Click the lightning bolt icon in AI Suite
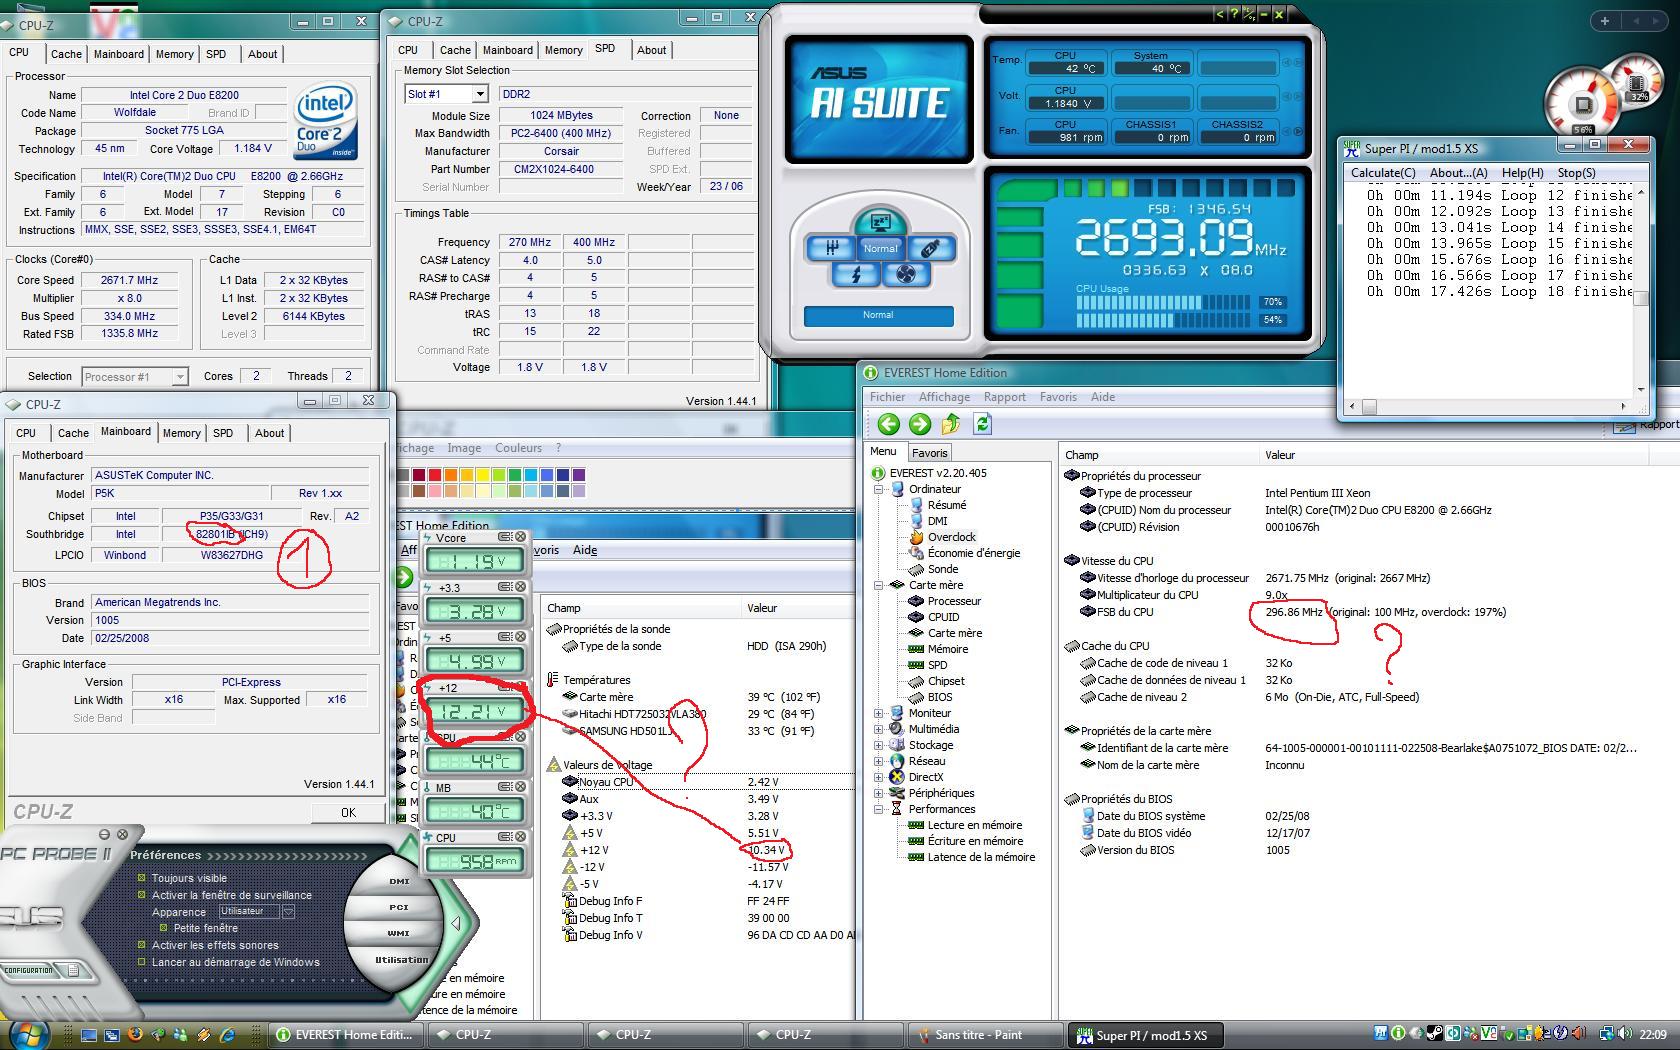The image size is (1680, 1050). click(855, 274)
